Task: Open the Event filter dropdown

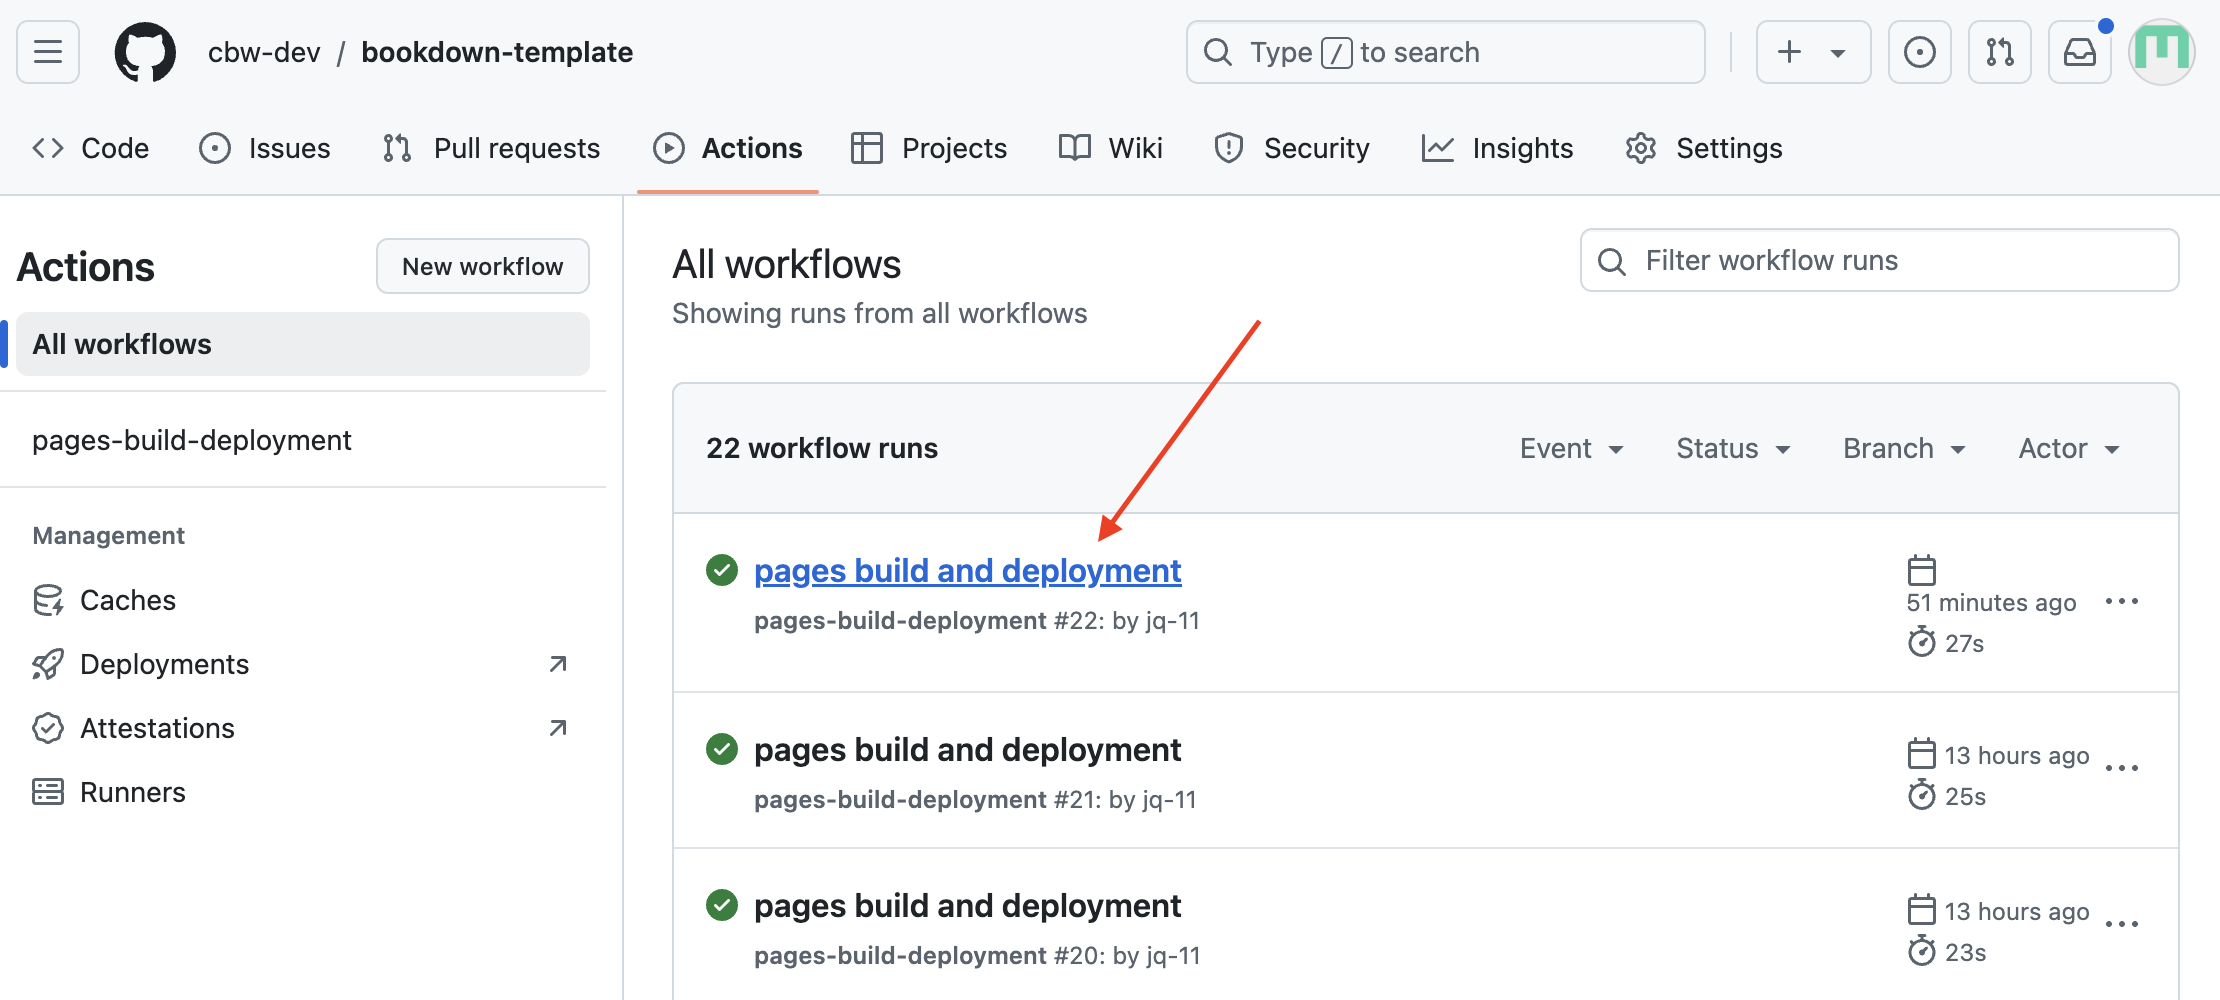Action: [1571, 448]
